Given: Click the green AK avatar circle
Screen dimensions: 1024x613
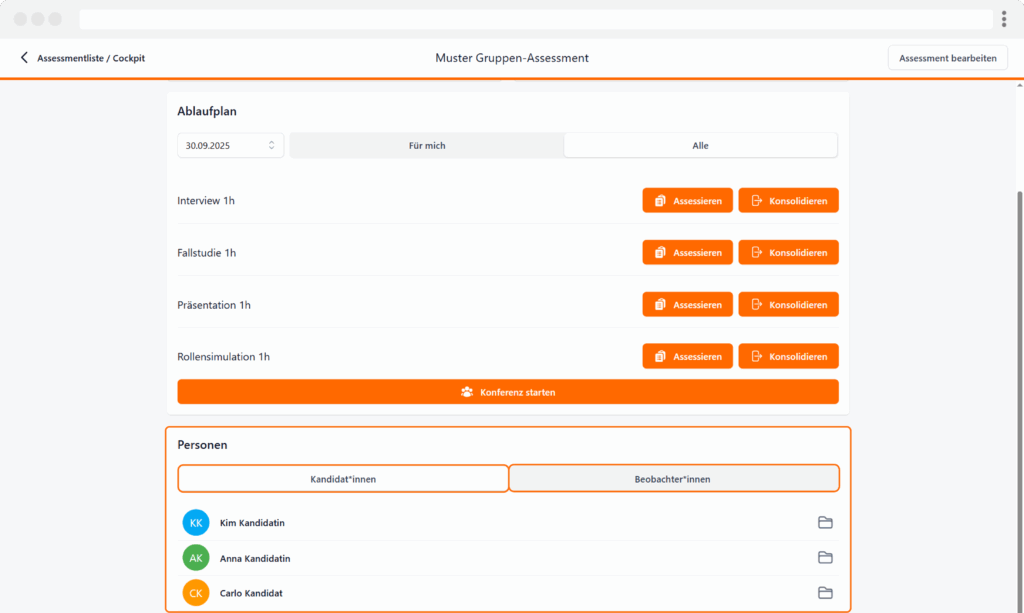Looking at the screenshot, I should pos(196,558).
